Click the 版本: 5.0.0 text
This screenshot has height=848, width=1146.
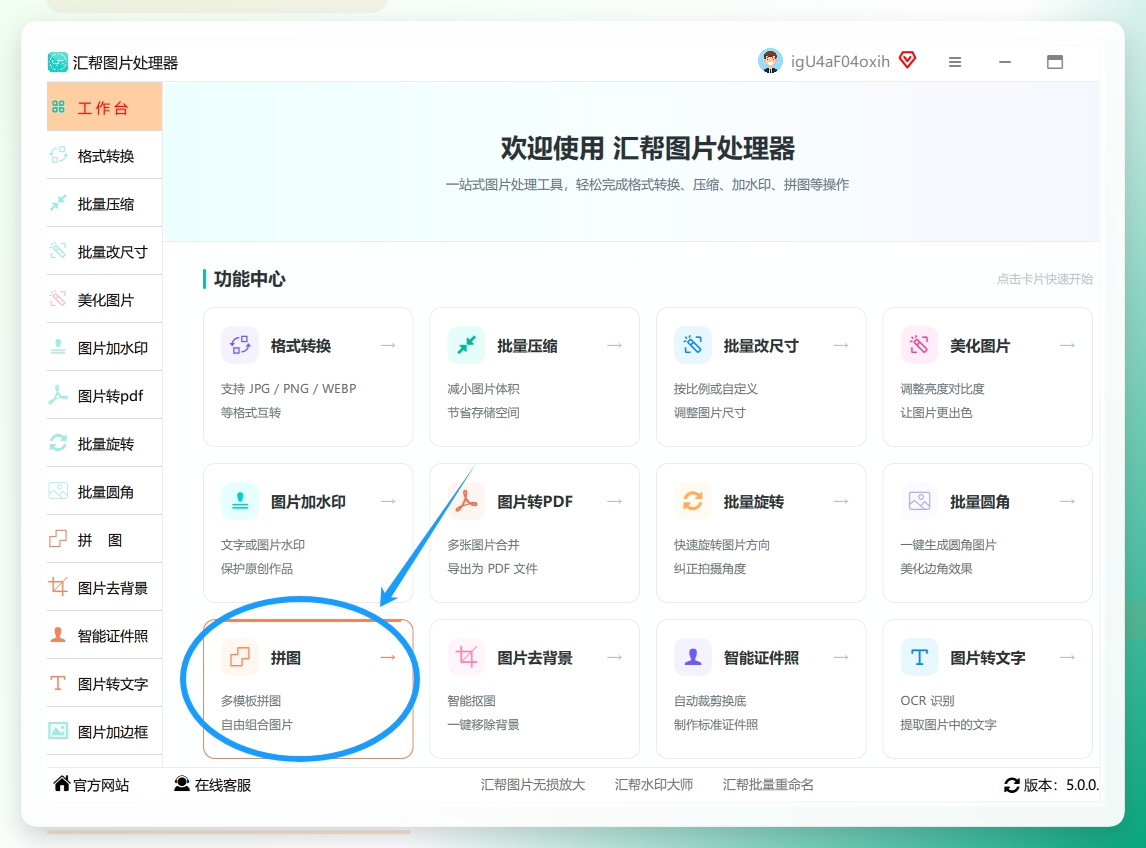coord(1061,785)
